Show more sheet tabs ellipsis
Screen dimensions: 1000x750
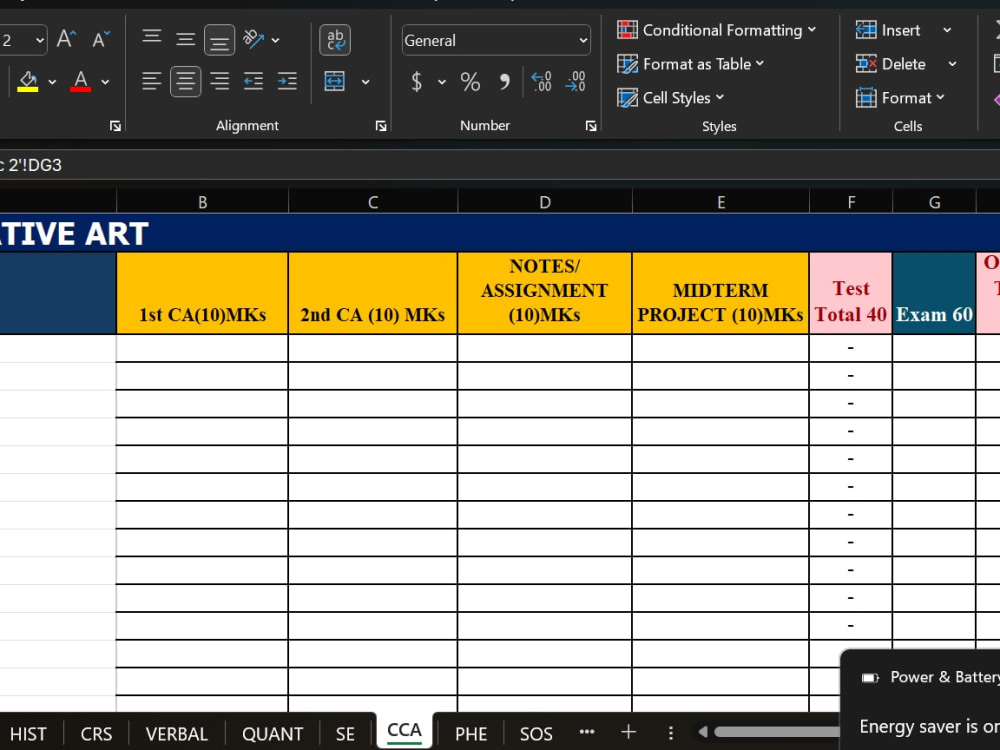coord(587,732)
